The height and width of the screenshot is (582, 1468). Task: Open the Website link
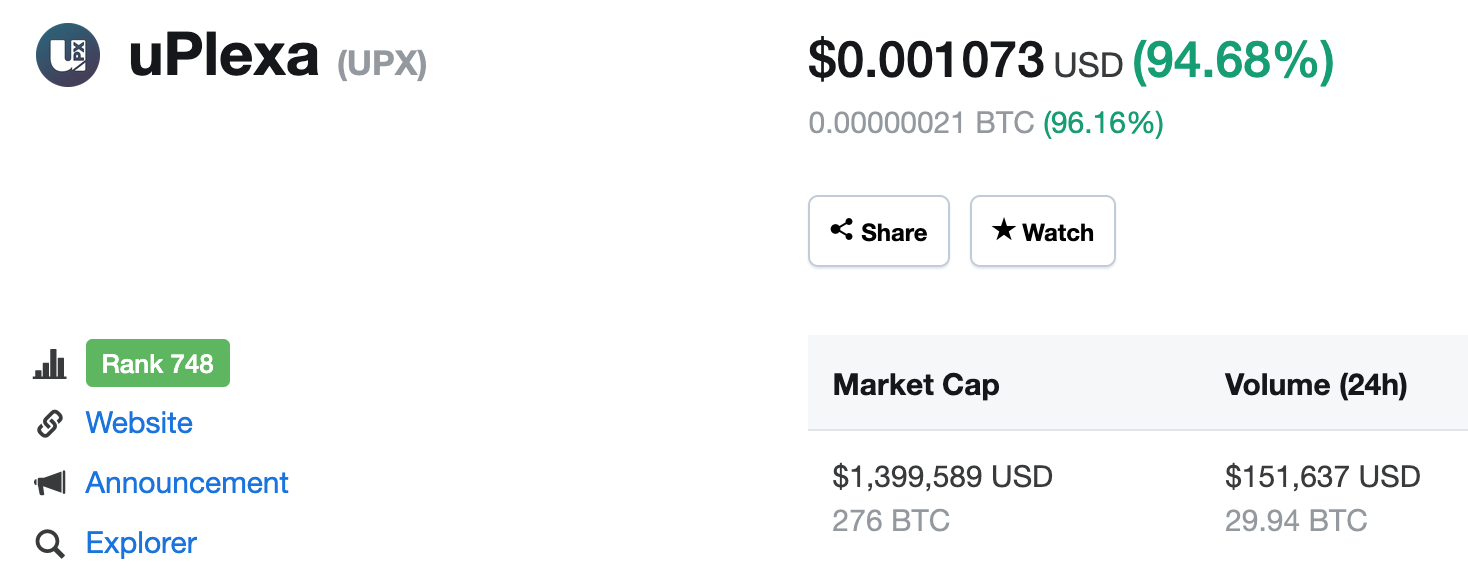click(x=139, y=423)
